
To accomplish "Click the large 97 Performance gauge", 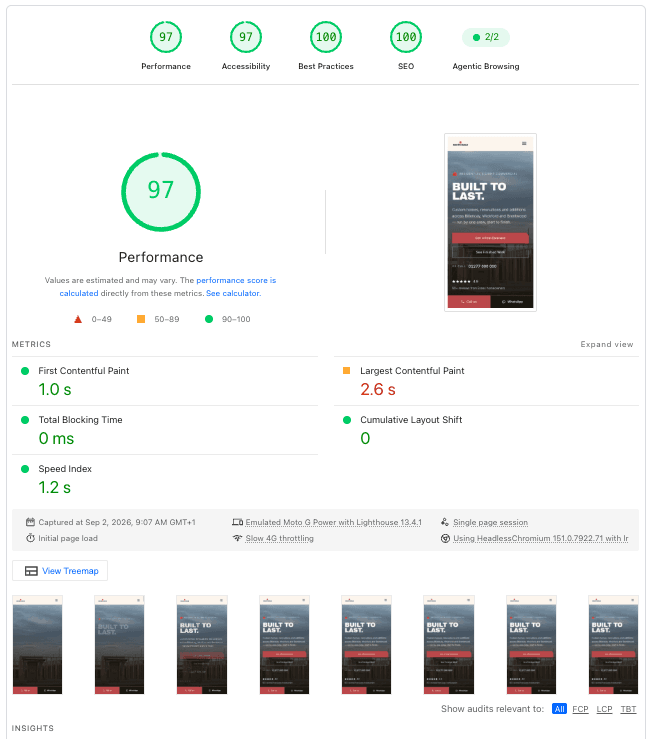I will click(161, 191).
